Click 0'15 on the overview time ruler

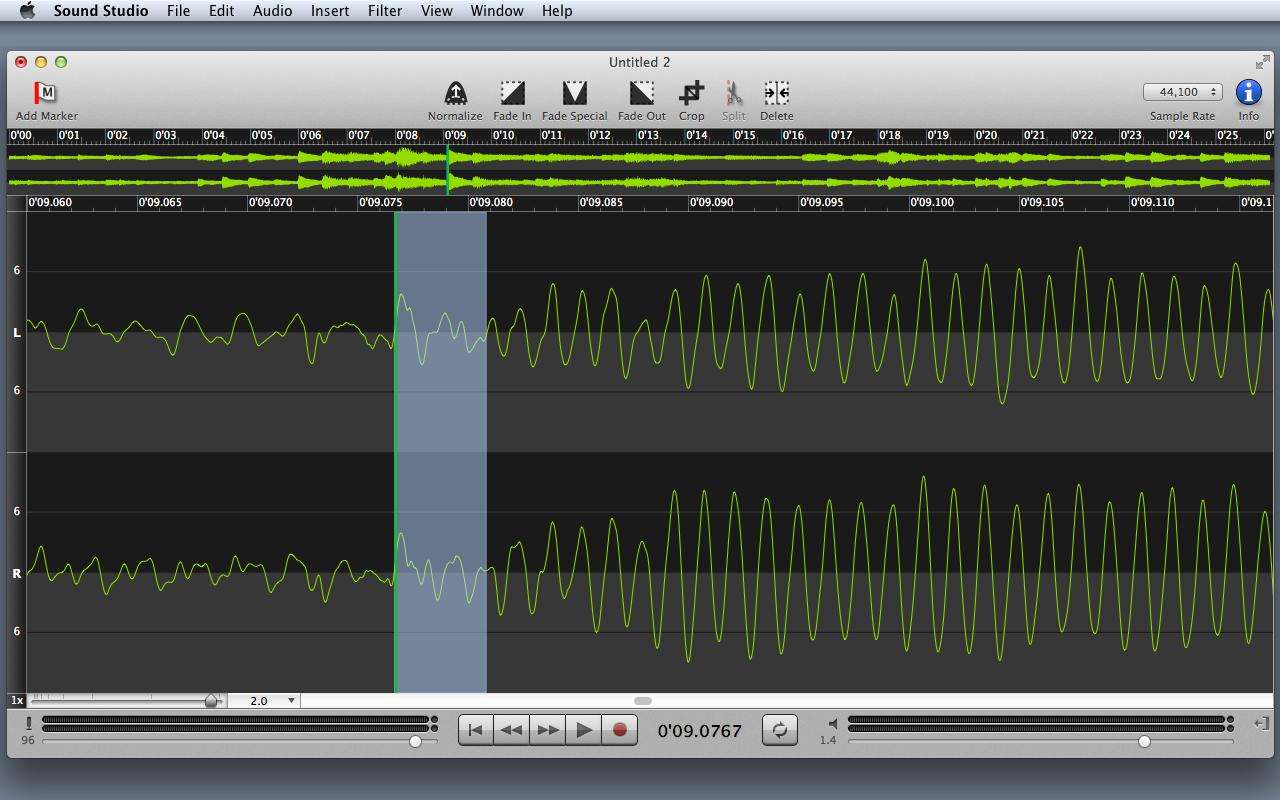(x=745, y=135)
